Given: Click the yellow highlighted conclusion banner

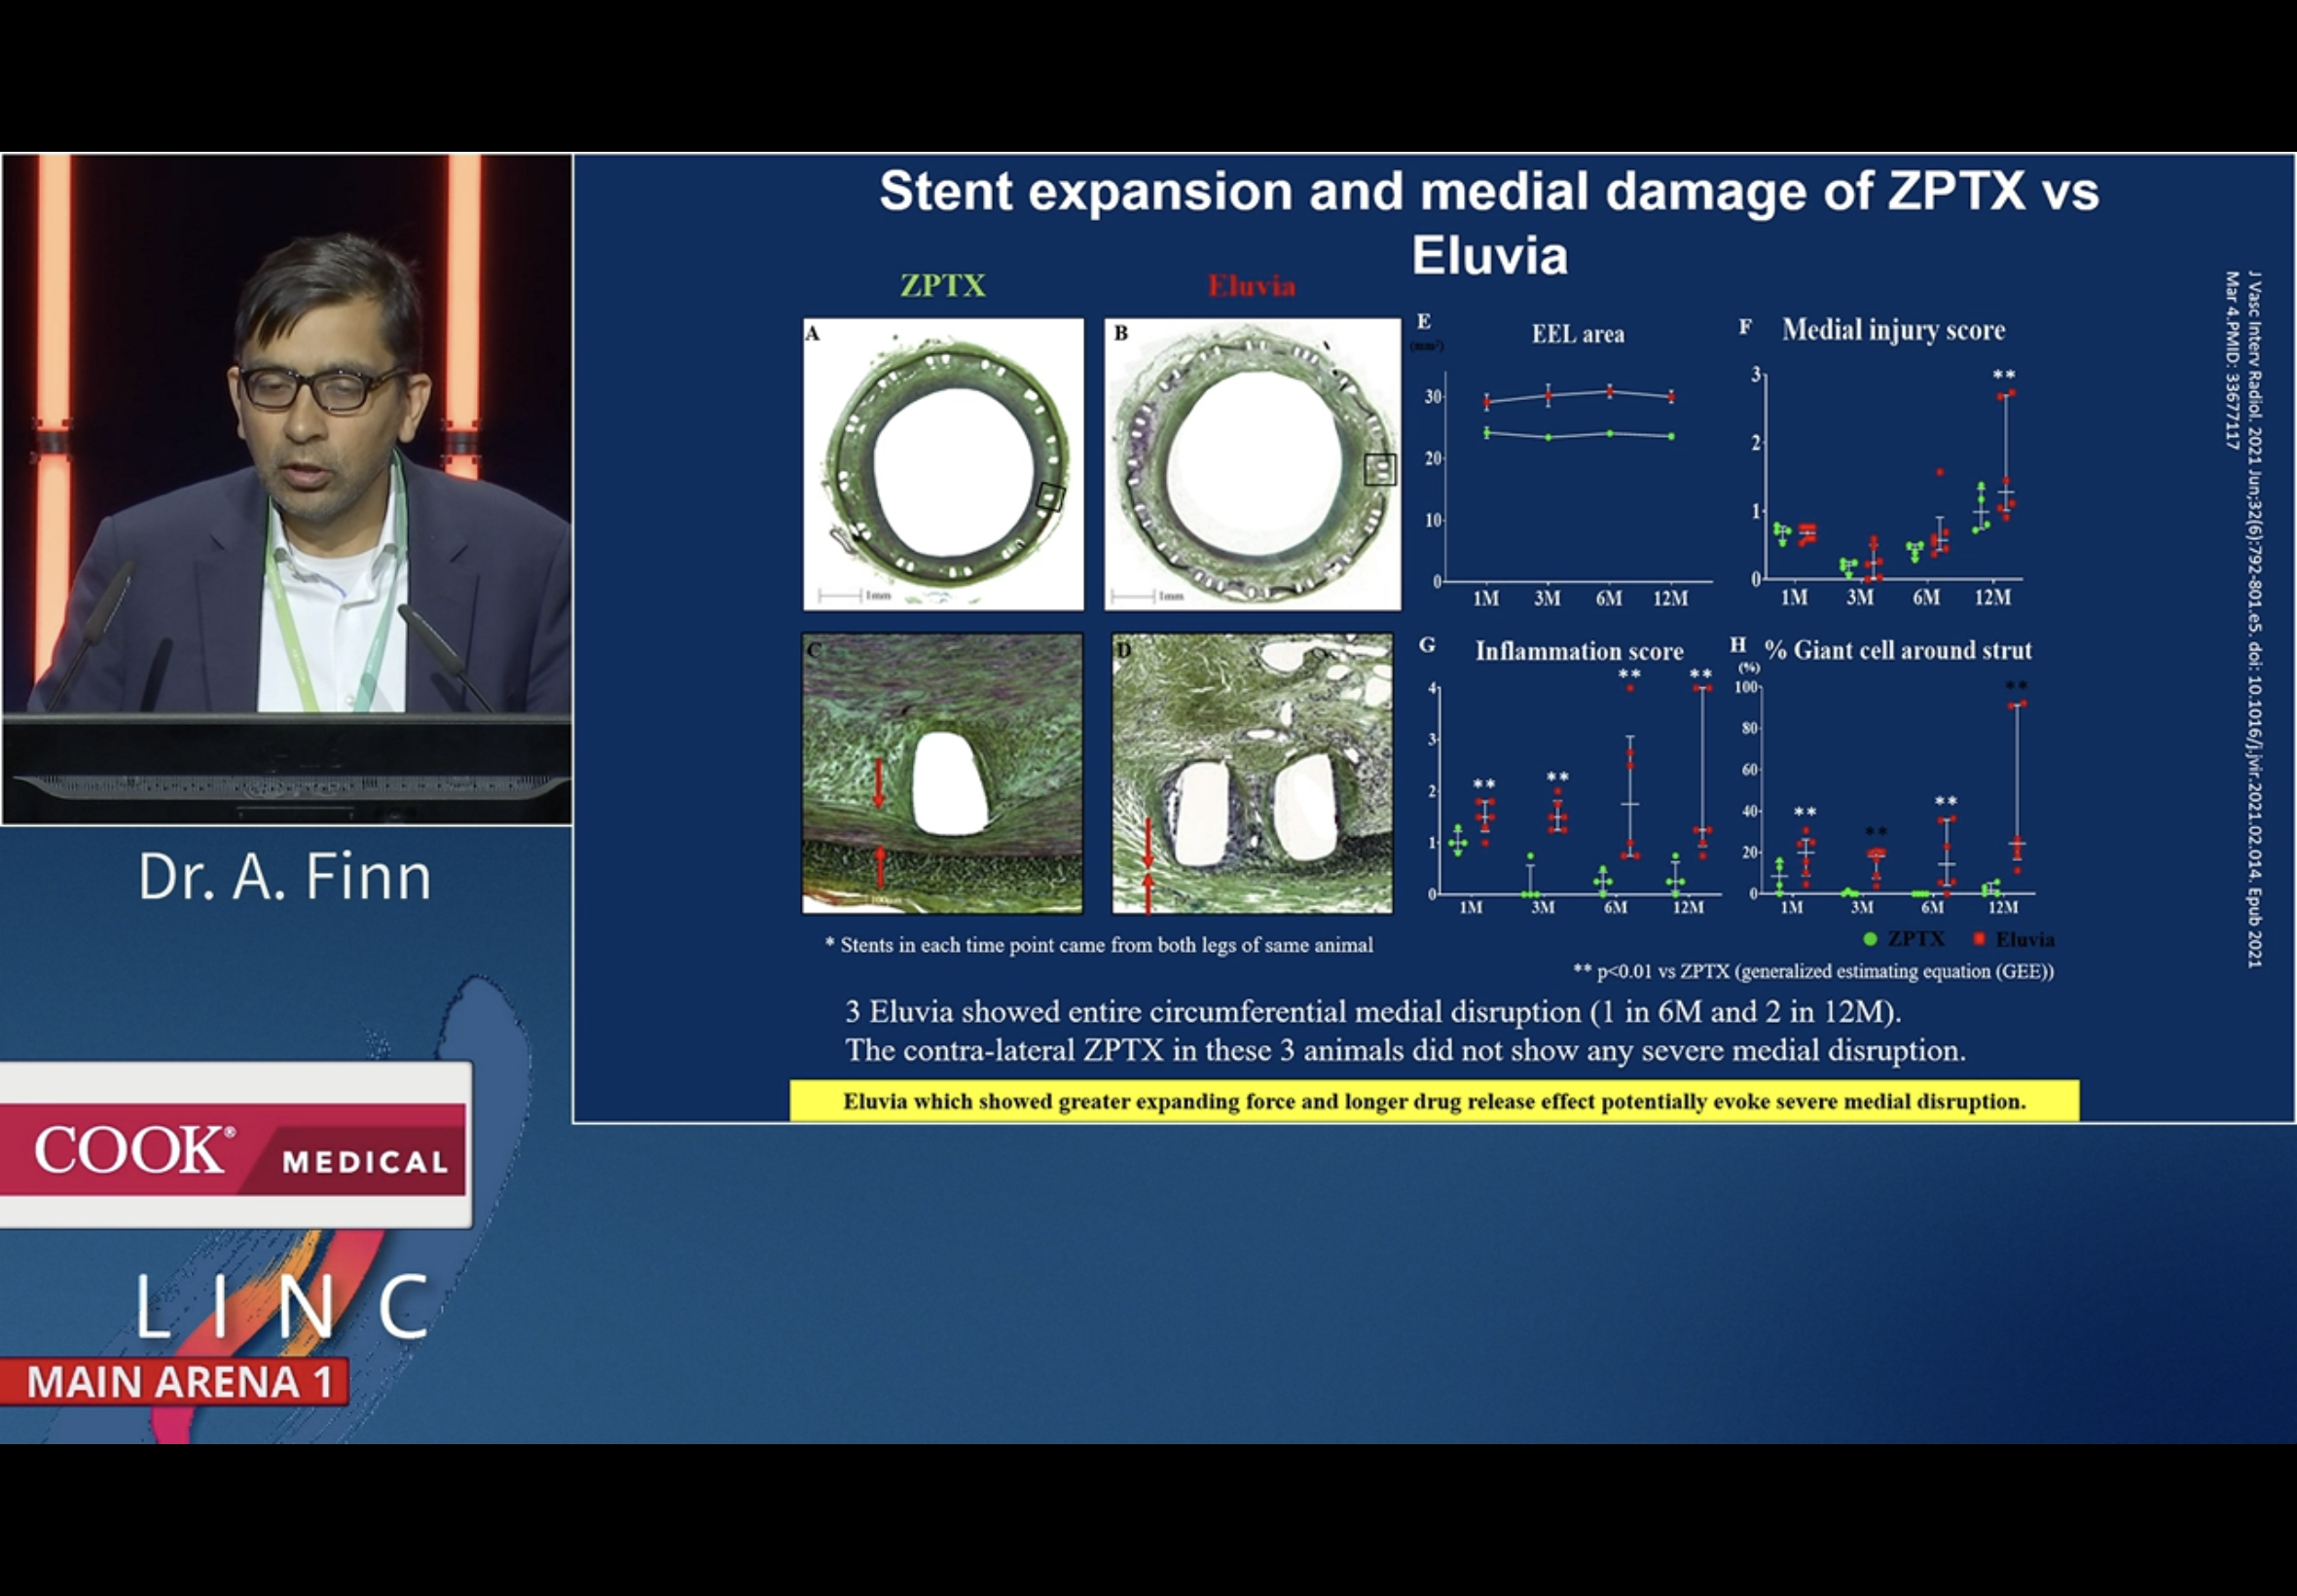Looking at the screenshot, I should [x=1433, y=1101].
